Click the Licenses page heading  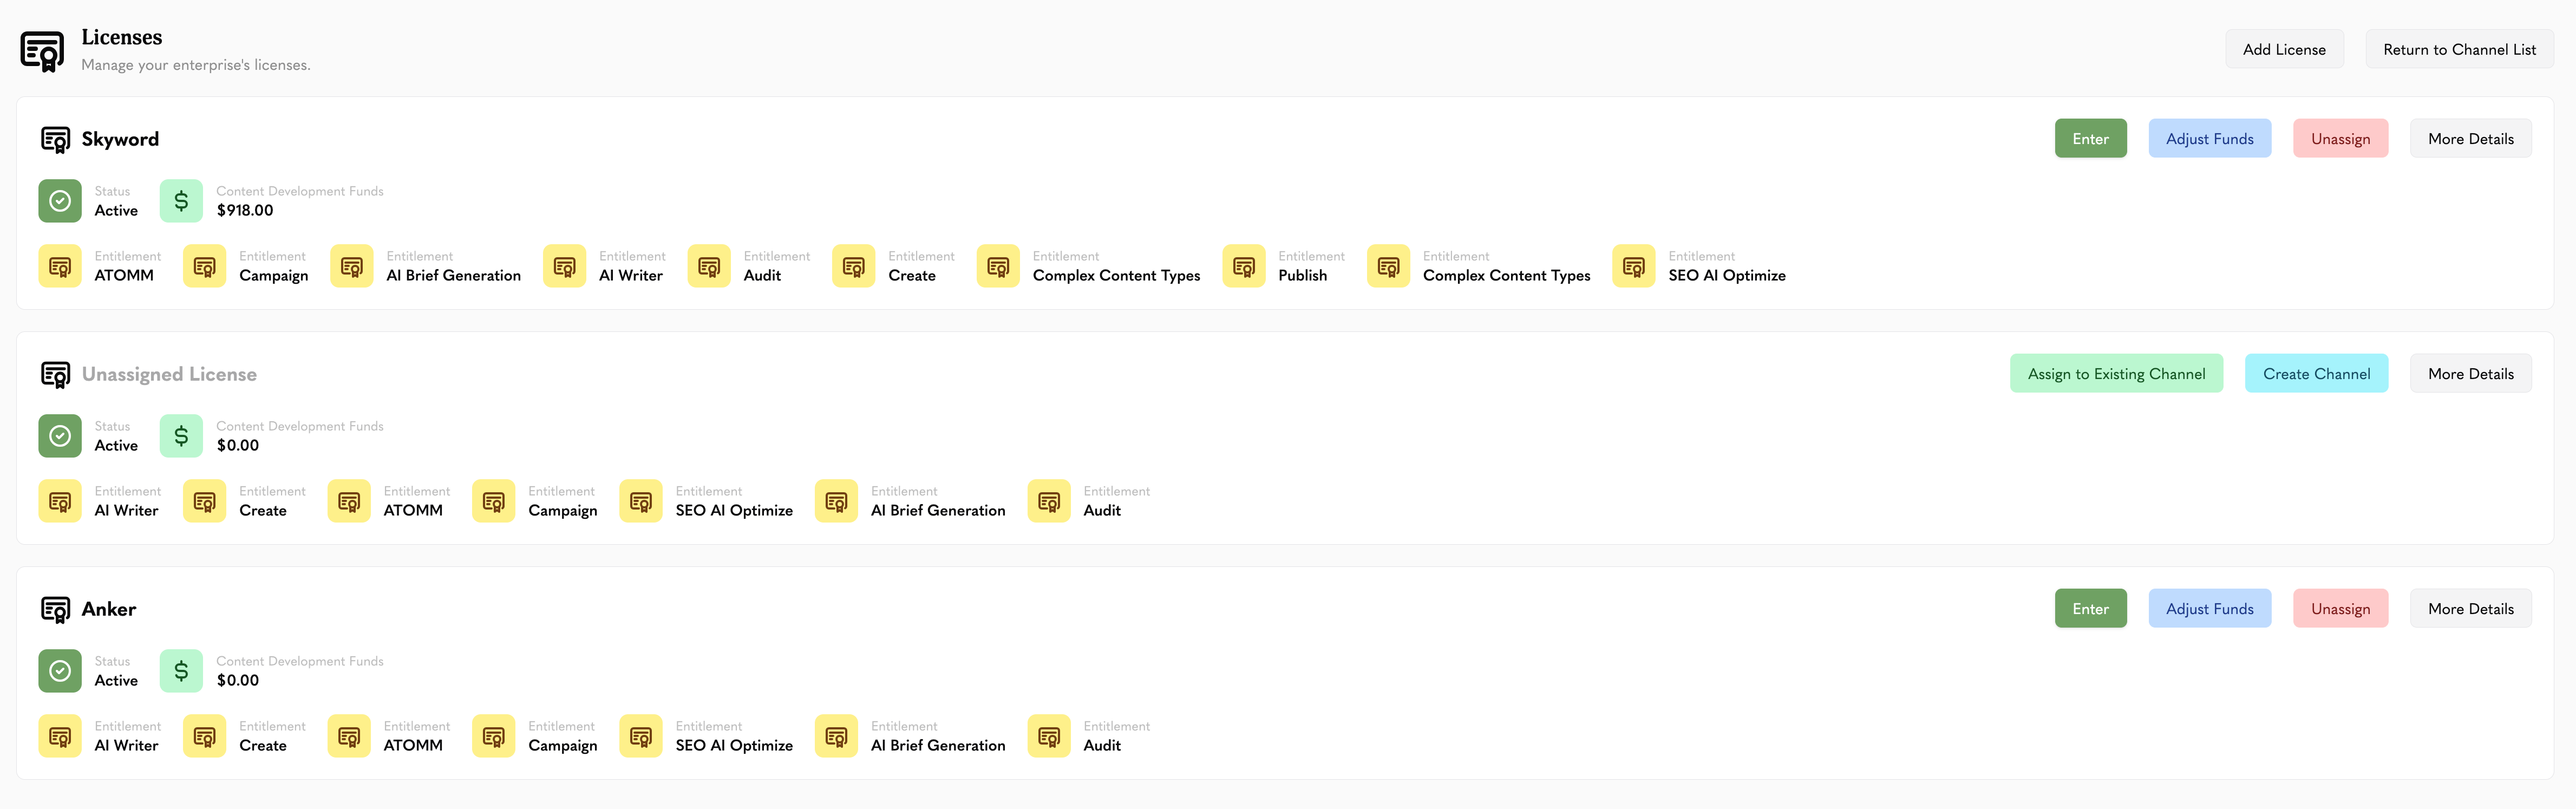122,37
